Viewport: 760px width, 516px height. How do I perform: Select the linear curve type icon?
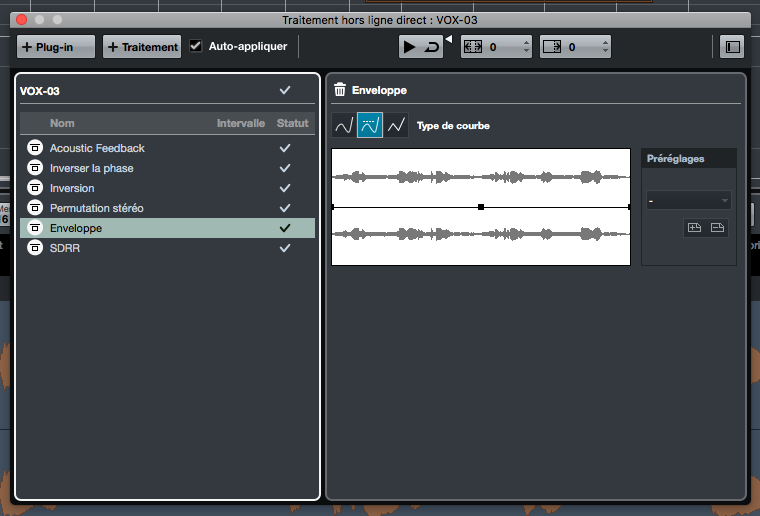click(x=396, y=125)
